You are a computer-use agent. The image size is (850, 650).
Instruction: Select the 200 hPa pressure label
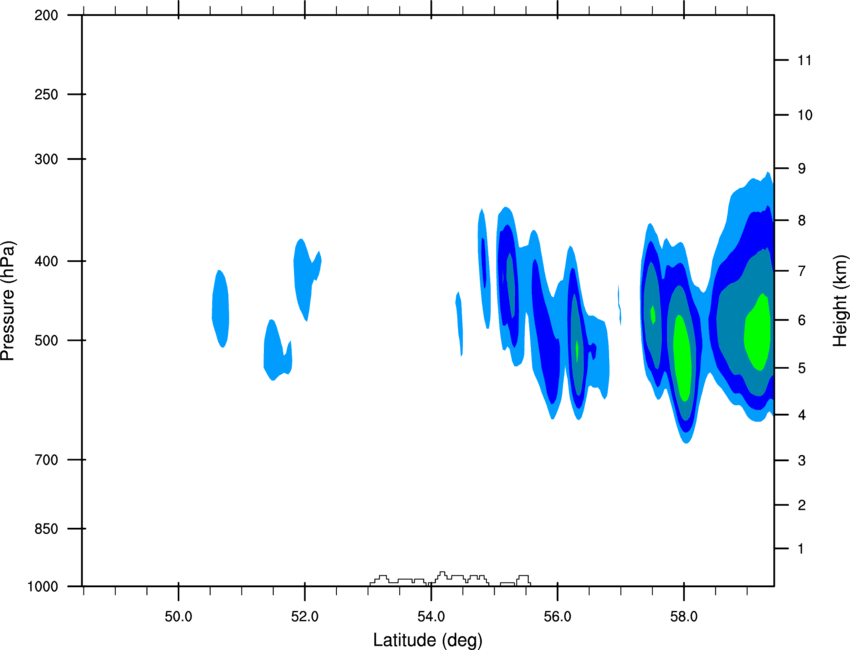(47, 16)
